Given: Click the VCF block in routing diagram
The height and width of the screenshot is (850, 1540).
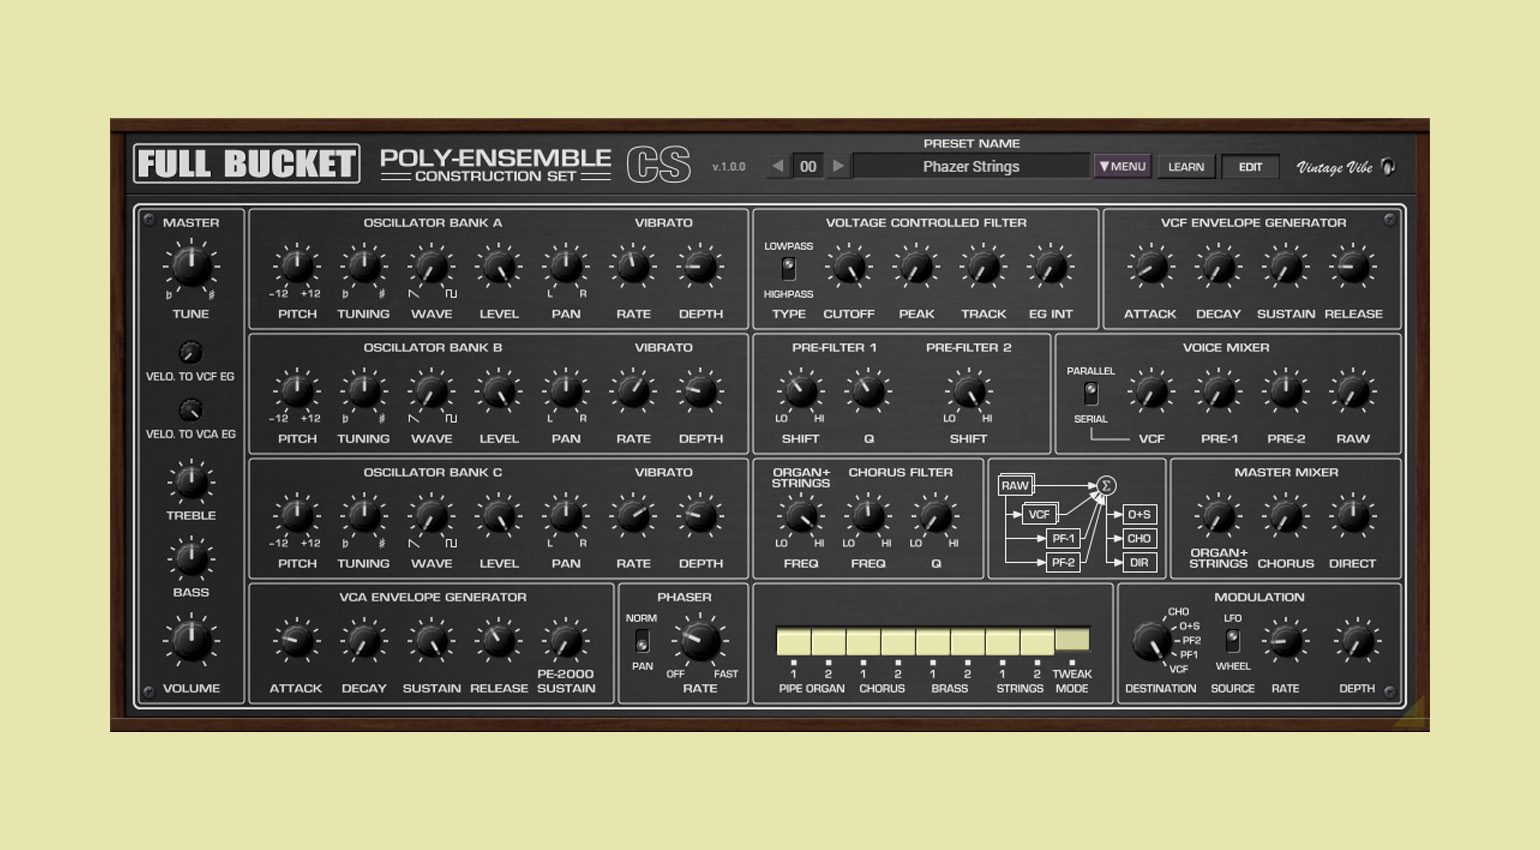Looking at the screenshot, I should click(x=1039, y=514).
